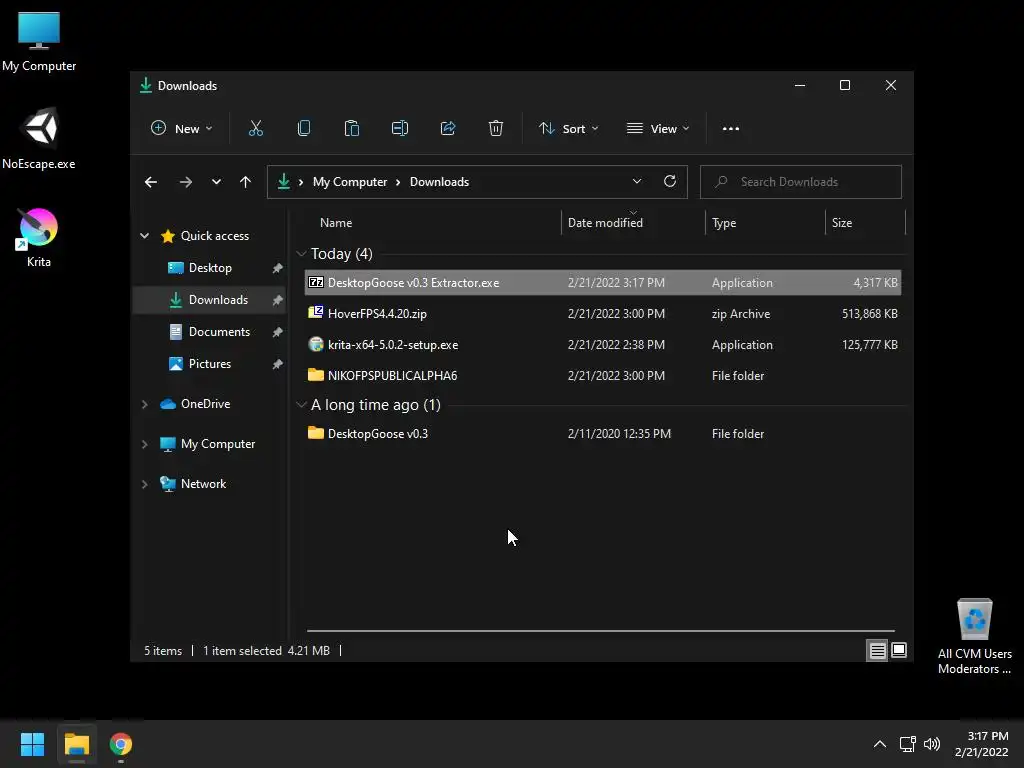This screenshot has height=768, width=1024.
Task: Go forward with the right arrow
Action: tap(185, 182)
